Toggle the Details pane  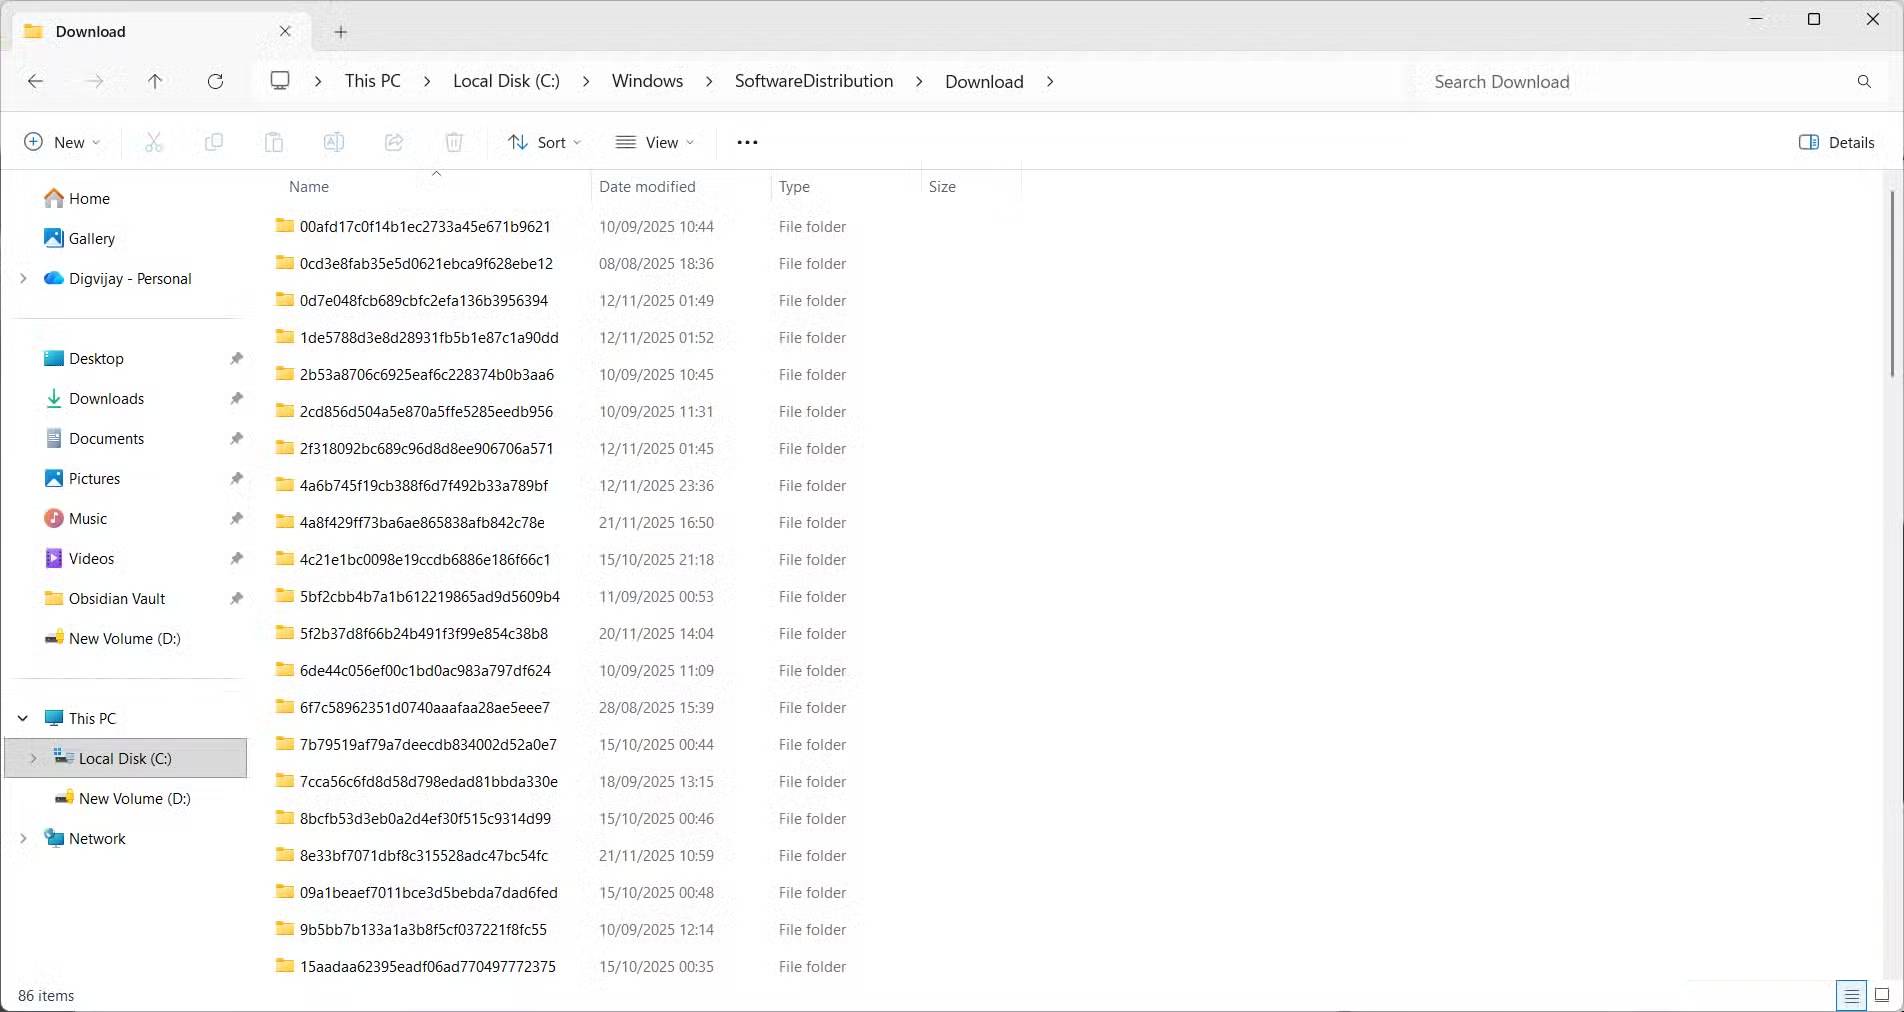click(1836, 142)
